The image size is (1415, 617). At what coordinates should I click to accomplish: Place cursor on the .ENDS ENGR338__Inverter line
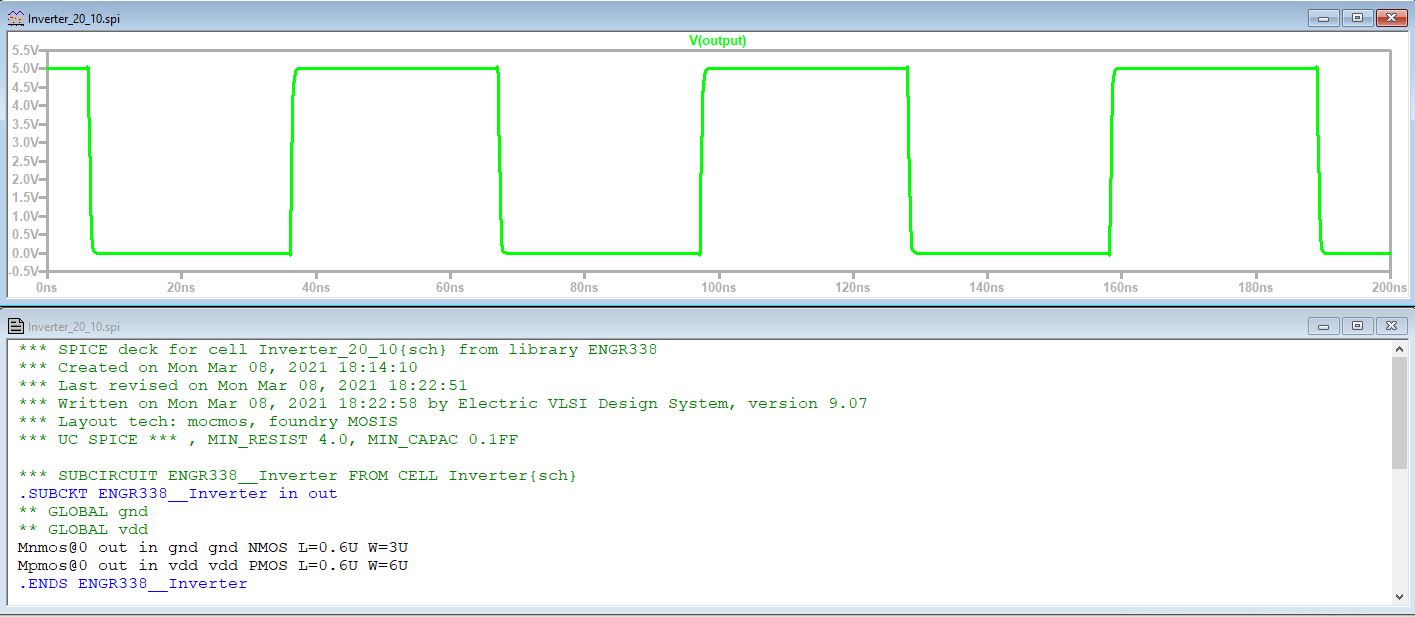(x=133, y=583)
